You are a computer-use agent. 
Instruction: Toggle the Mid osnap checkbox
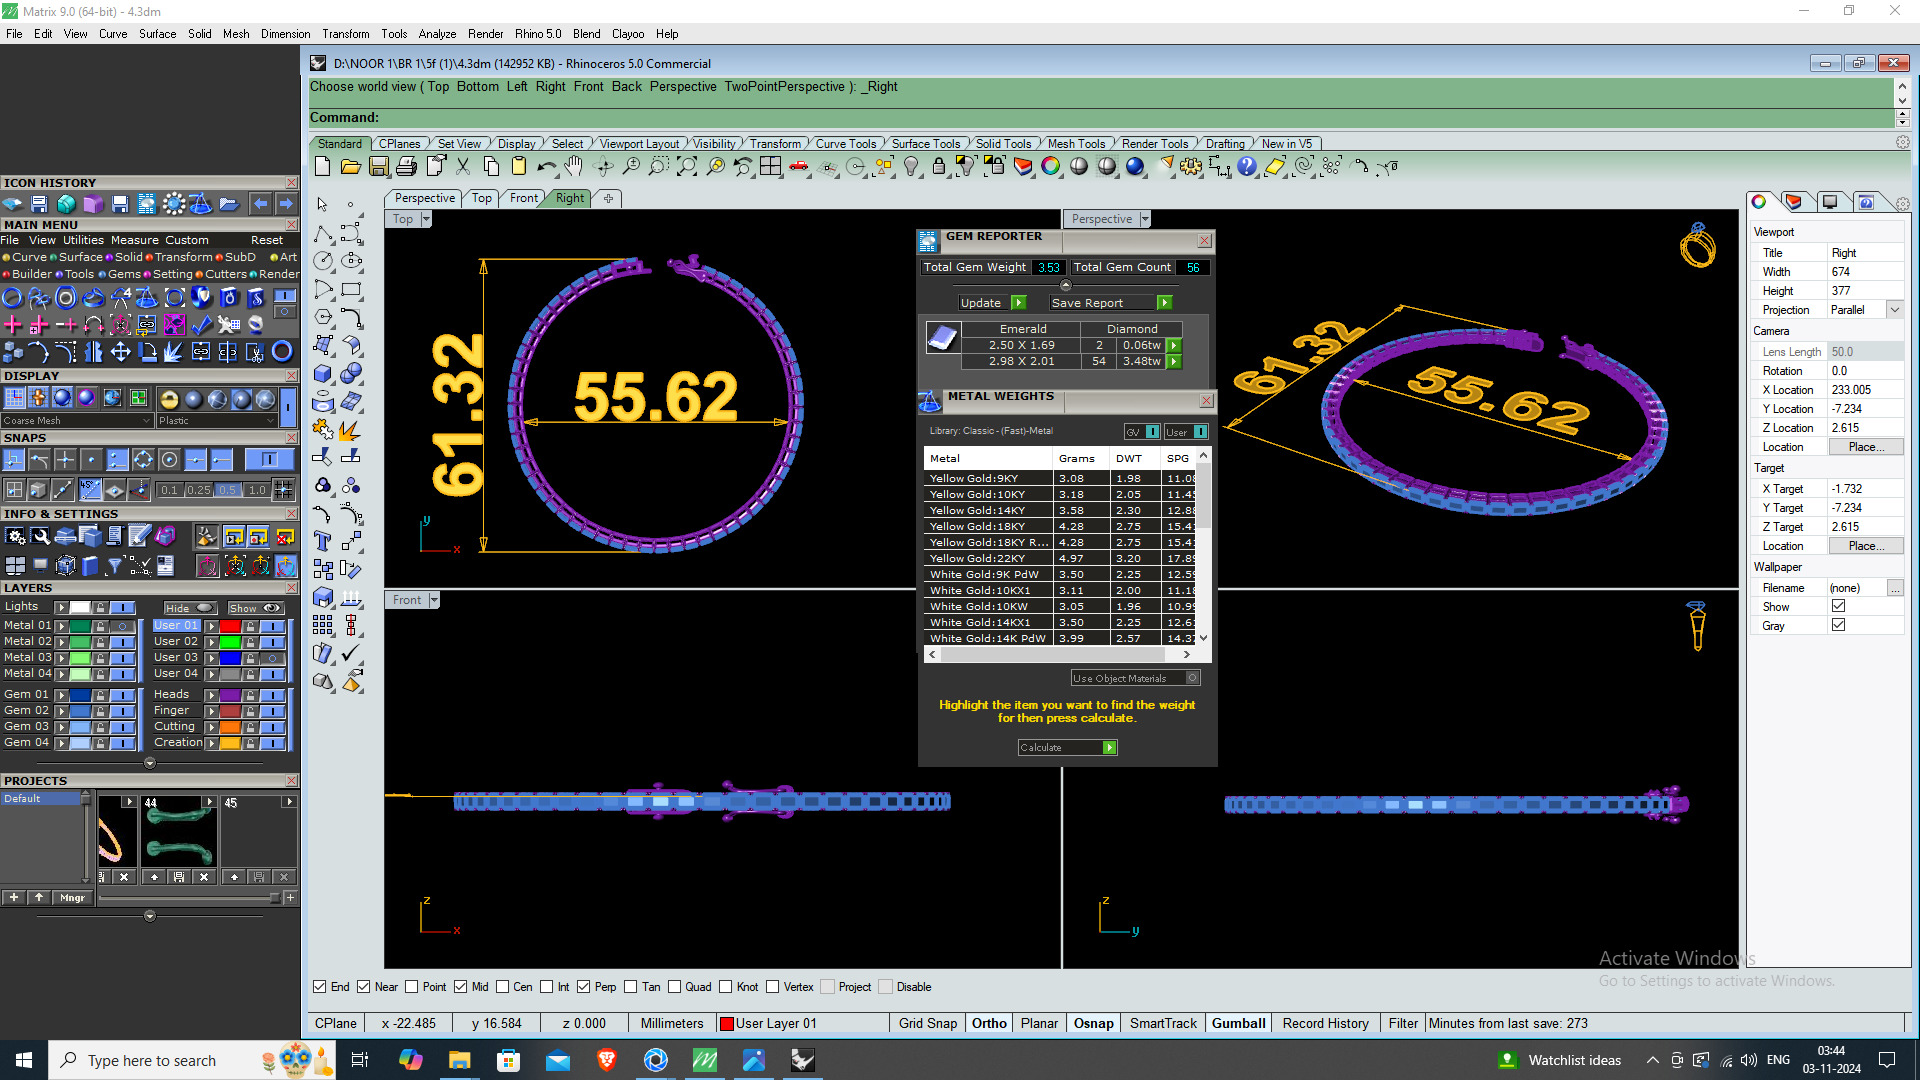pyautogui.click(x=460, y=987)
